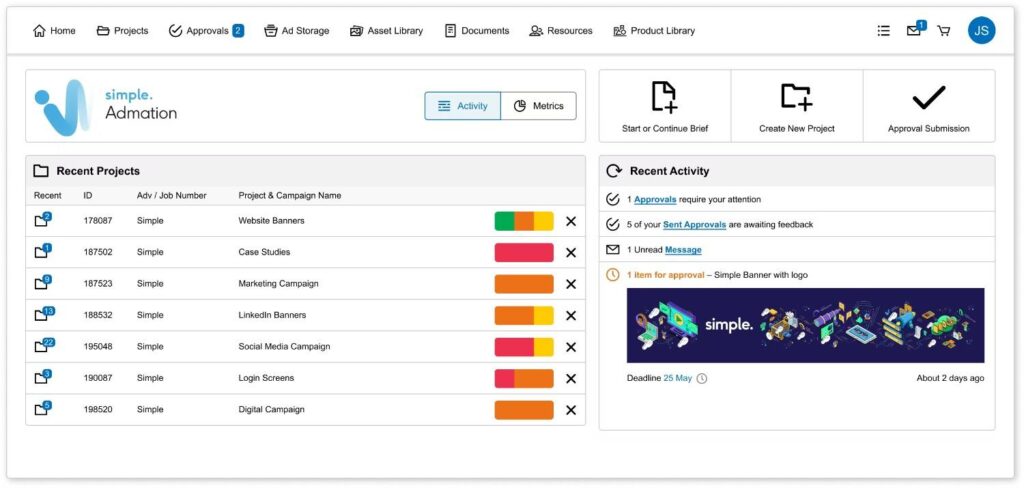Image resolution: width=1024 pixels, height=488 pixels.
Task: Click the clock icon next to deadline
Action: coord(702,378)
